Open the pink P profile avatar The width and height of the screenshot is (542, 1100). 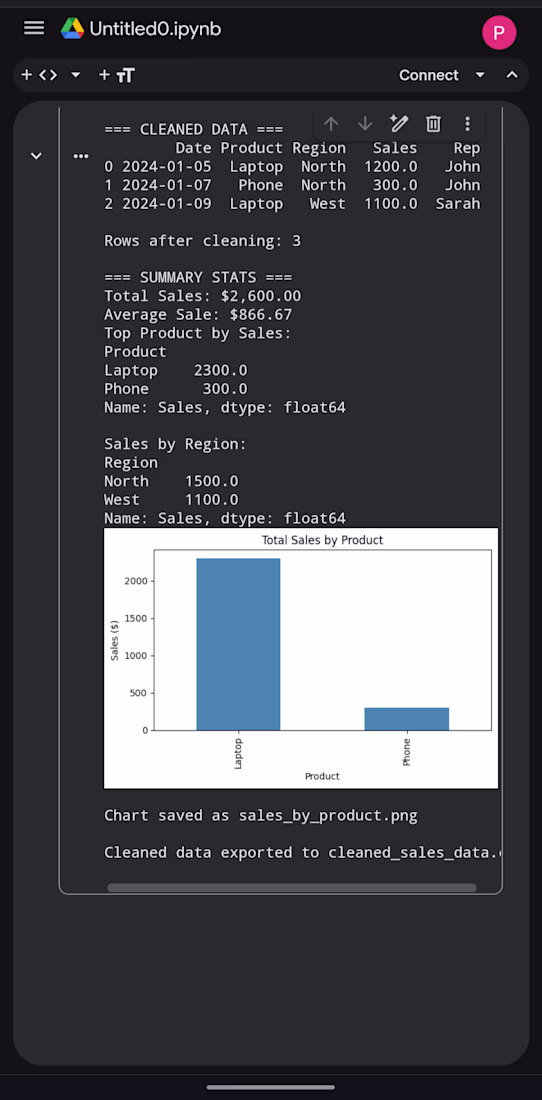tap(499, 32)
